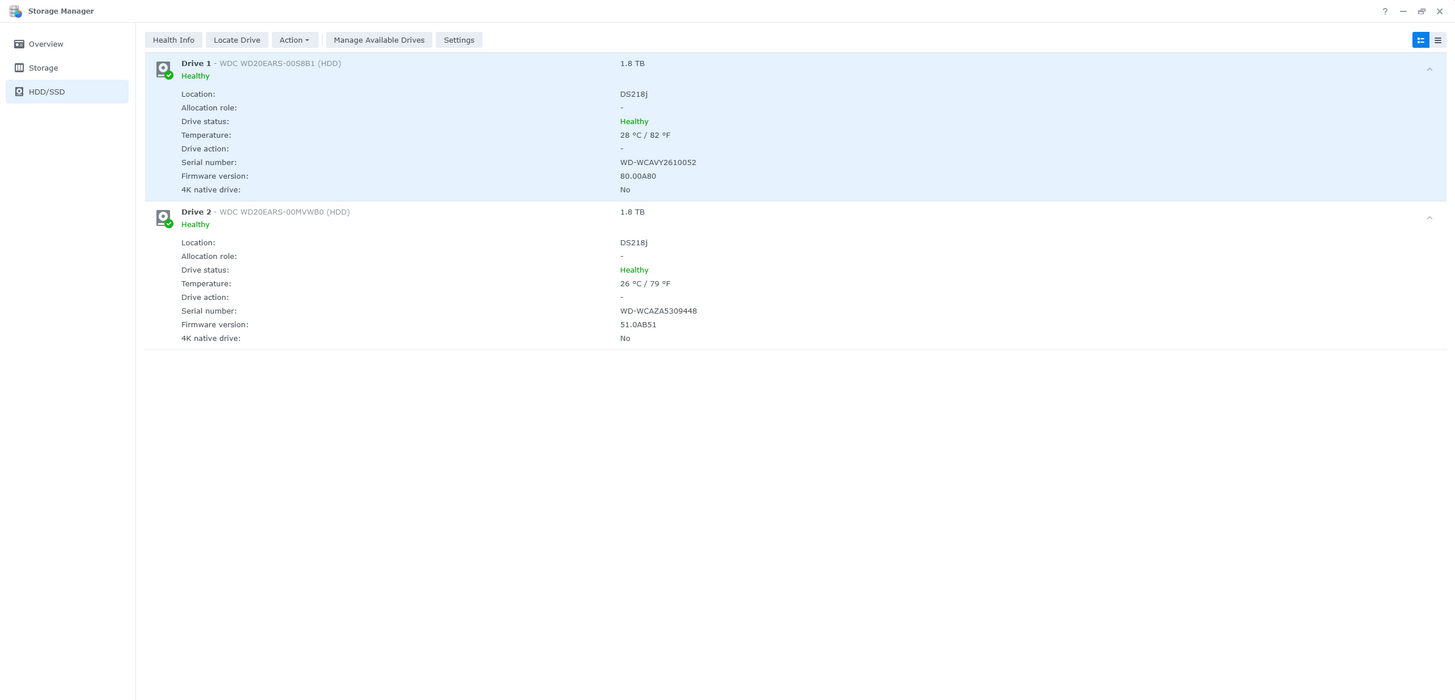Go to the Overview page

pyautogui.click(x=46, y=43)
